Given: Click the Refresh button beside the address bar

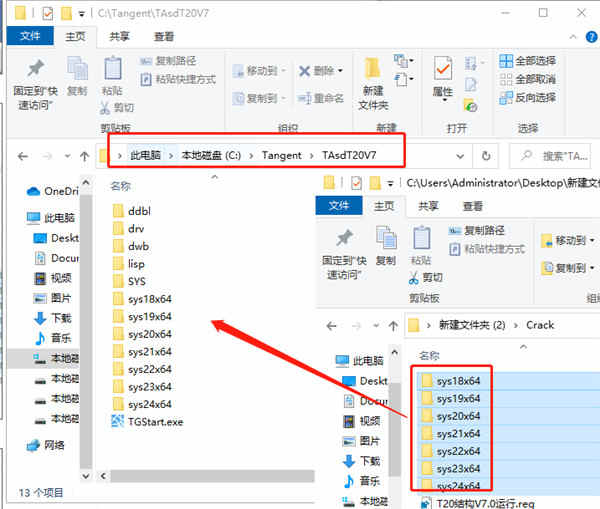Looking at the screenshot, I should pyautogui.click(x=486, y=156).
